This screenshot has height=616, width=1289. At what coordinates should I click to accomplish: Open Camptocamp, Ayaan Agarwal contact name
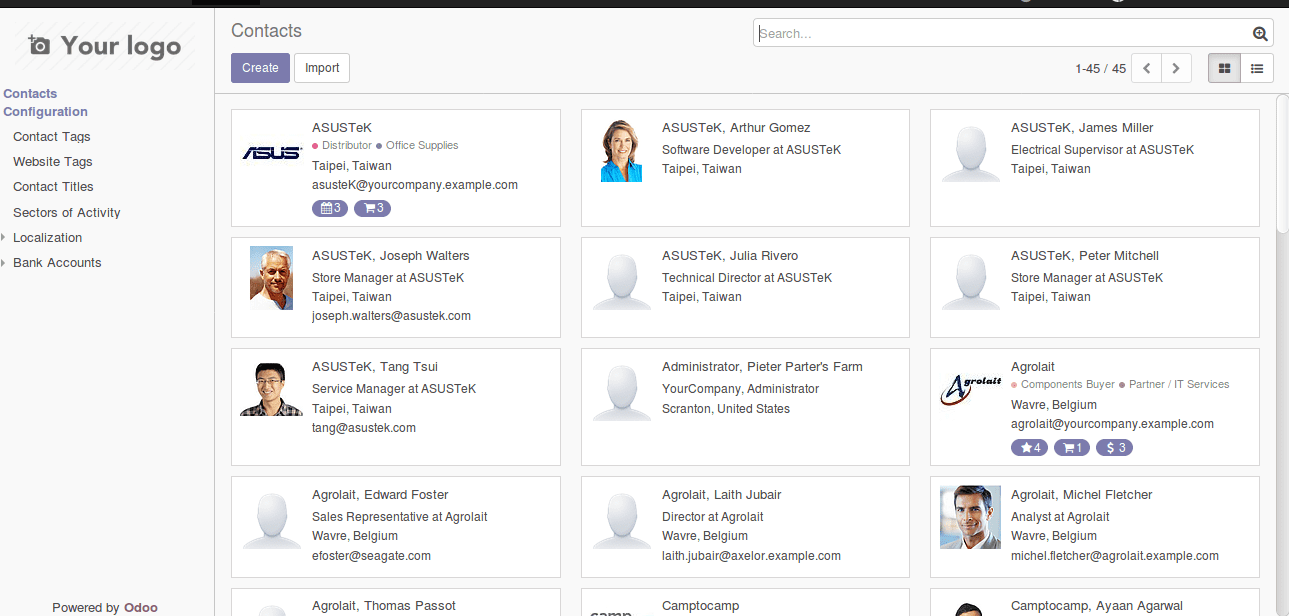tap(1097, 606)
